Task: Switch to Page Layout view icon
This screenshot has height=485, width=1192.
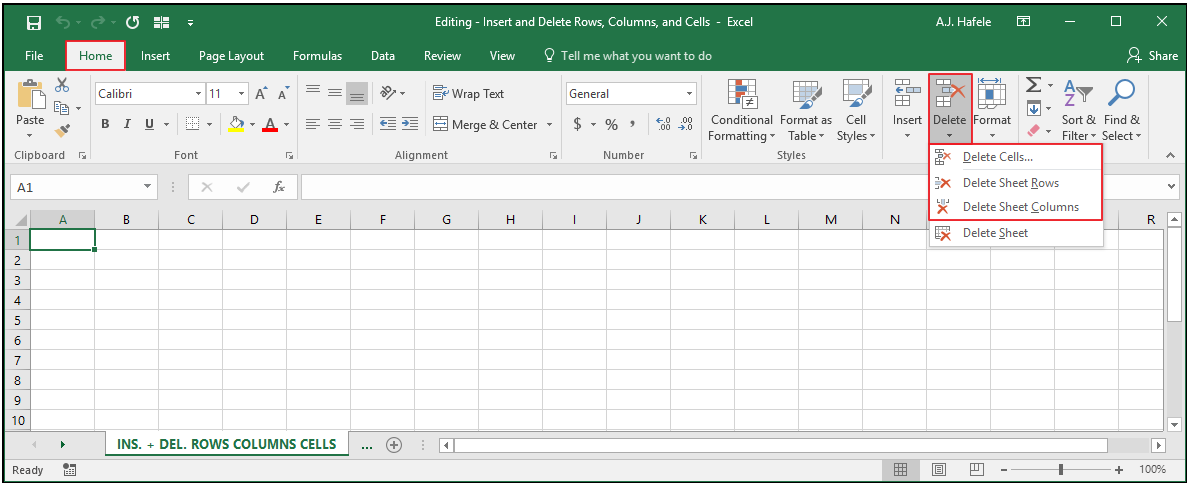Action: (x=940, y=469)
